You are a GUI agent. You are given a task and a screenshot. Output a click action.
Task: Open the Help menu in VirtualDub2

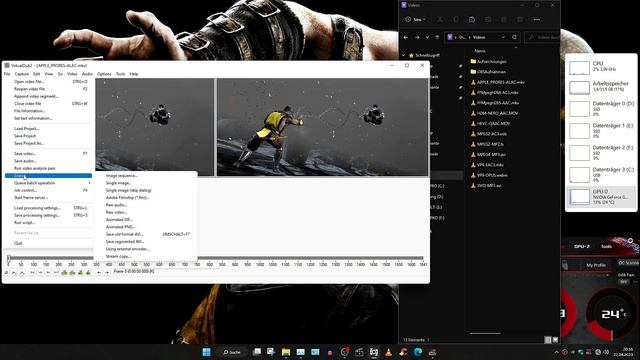pos(134,74)
